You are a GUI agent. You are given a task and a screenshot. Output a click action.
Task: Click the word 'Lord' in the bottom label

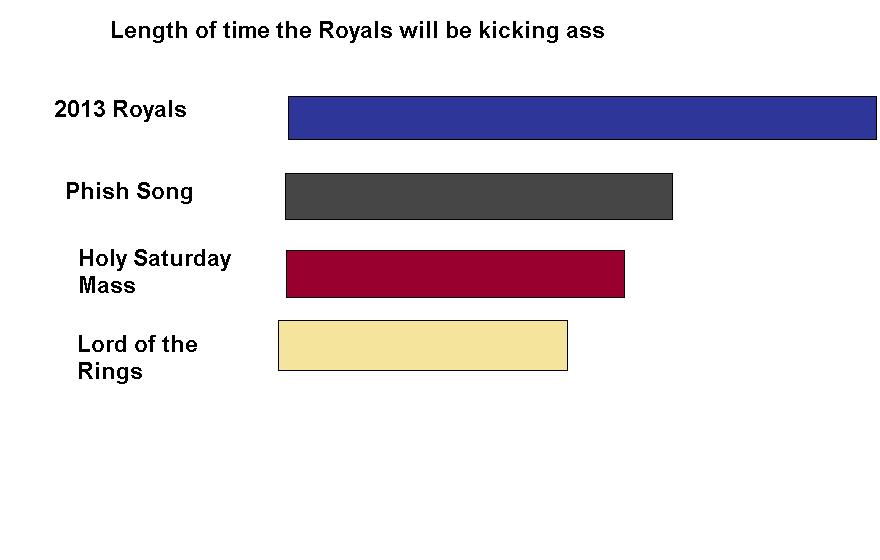(102, 344)
